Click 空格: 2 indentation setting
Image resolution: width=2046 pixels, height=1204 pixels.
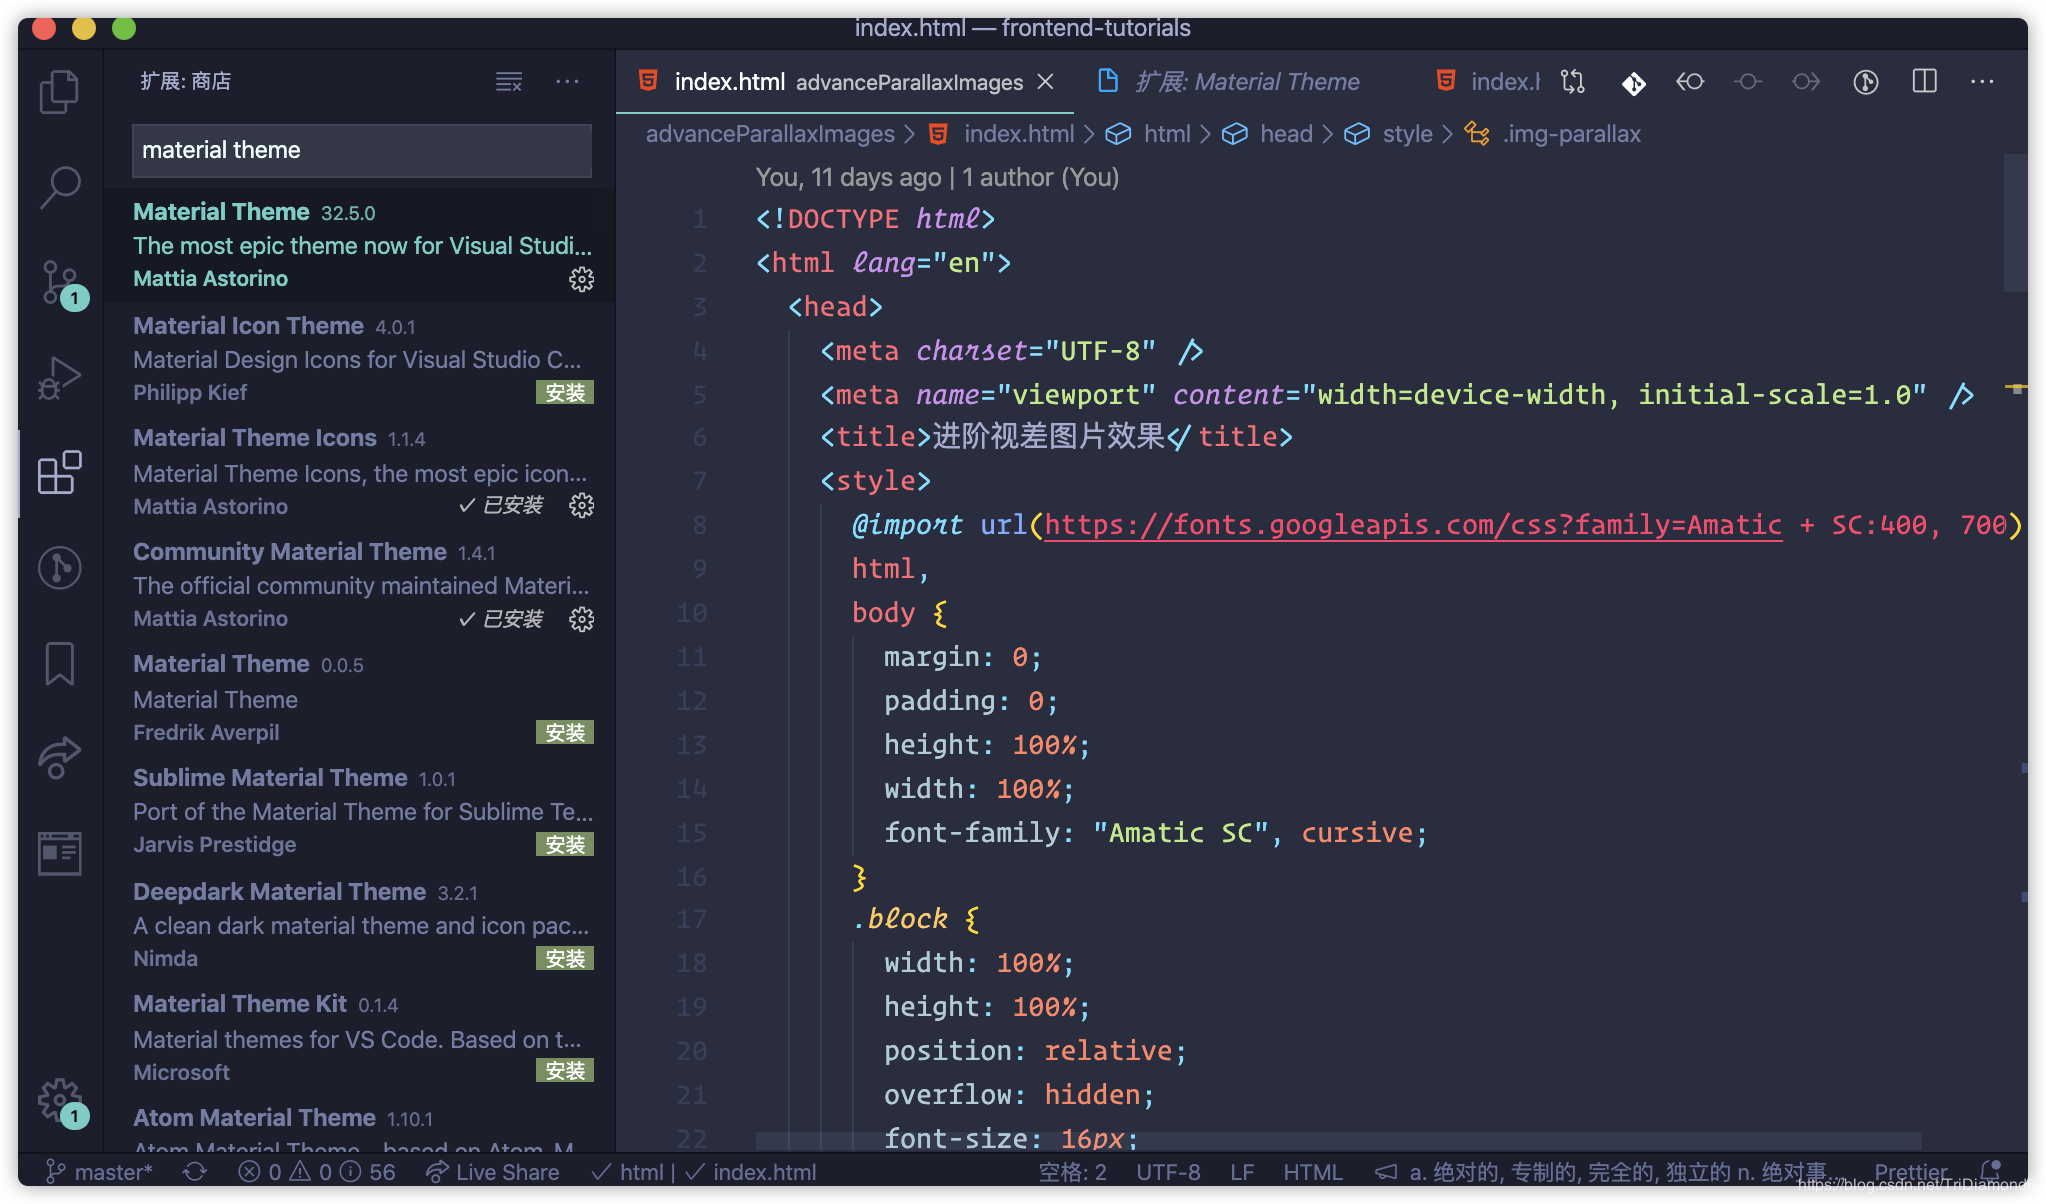point(1072,1172)
